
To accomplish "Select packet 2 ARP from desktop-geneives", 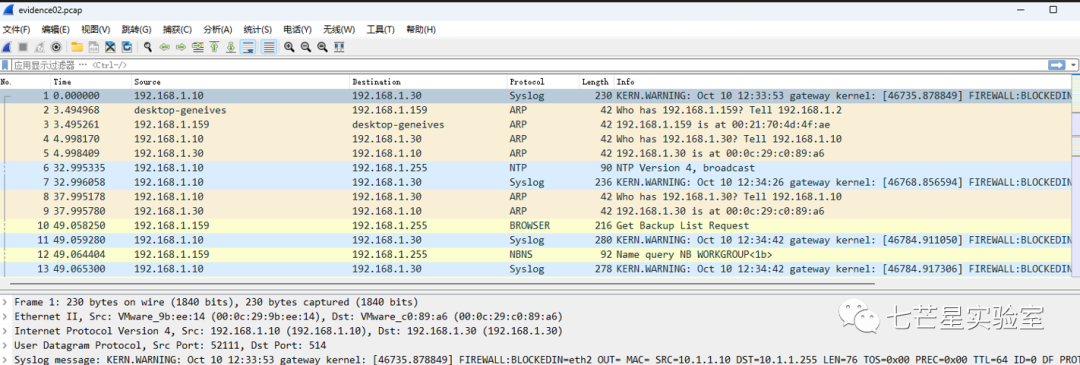I will [x=536, y=110].
